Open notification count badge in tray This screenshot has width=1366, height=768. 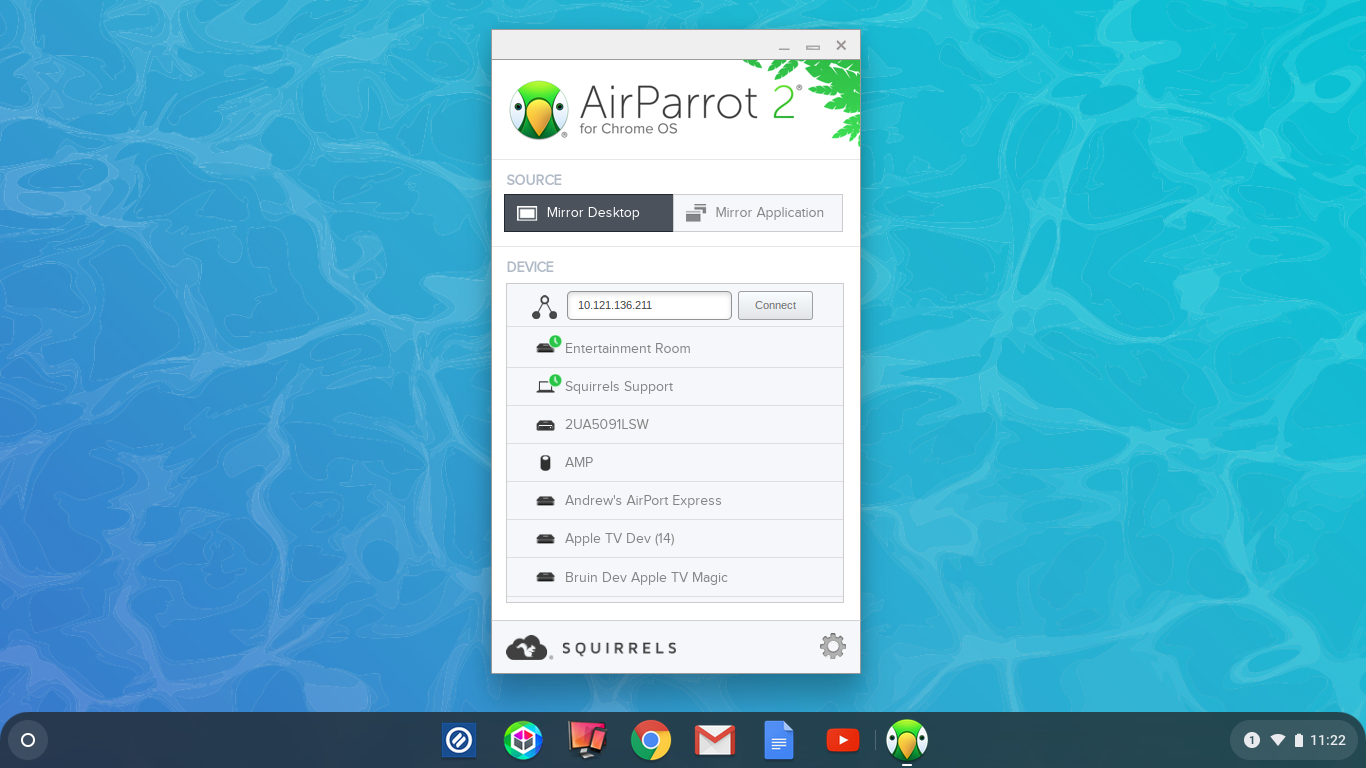[x=1251, y=740]
